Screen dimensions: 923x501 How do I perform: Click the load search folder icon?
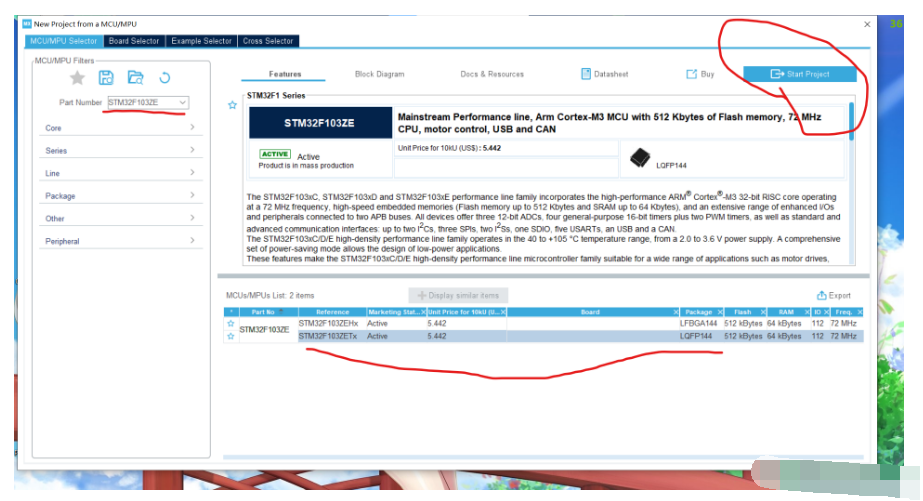[135, 78]
